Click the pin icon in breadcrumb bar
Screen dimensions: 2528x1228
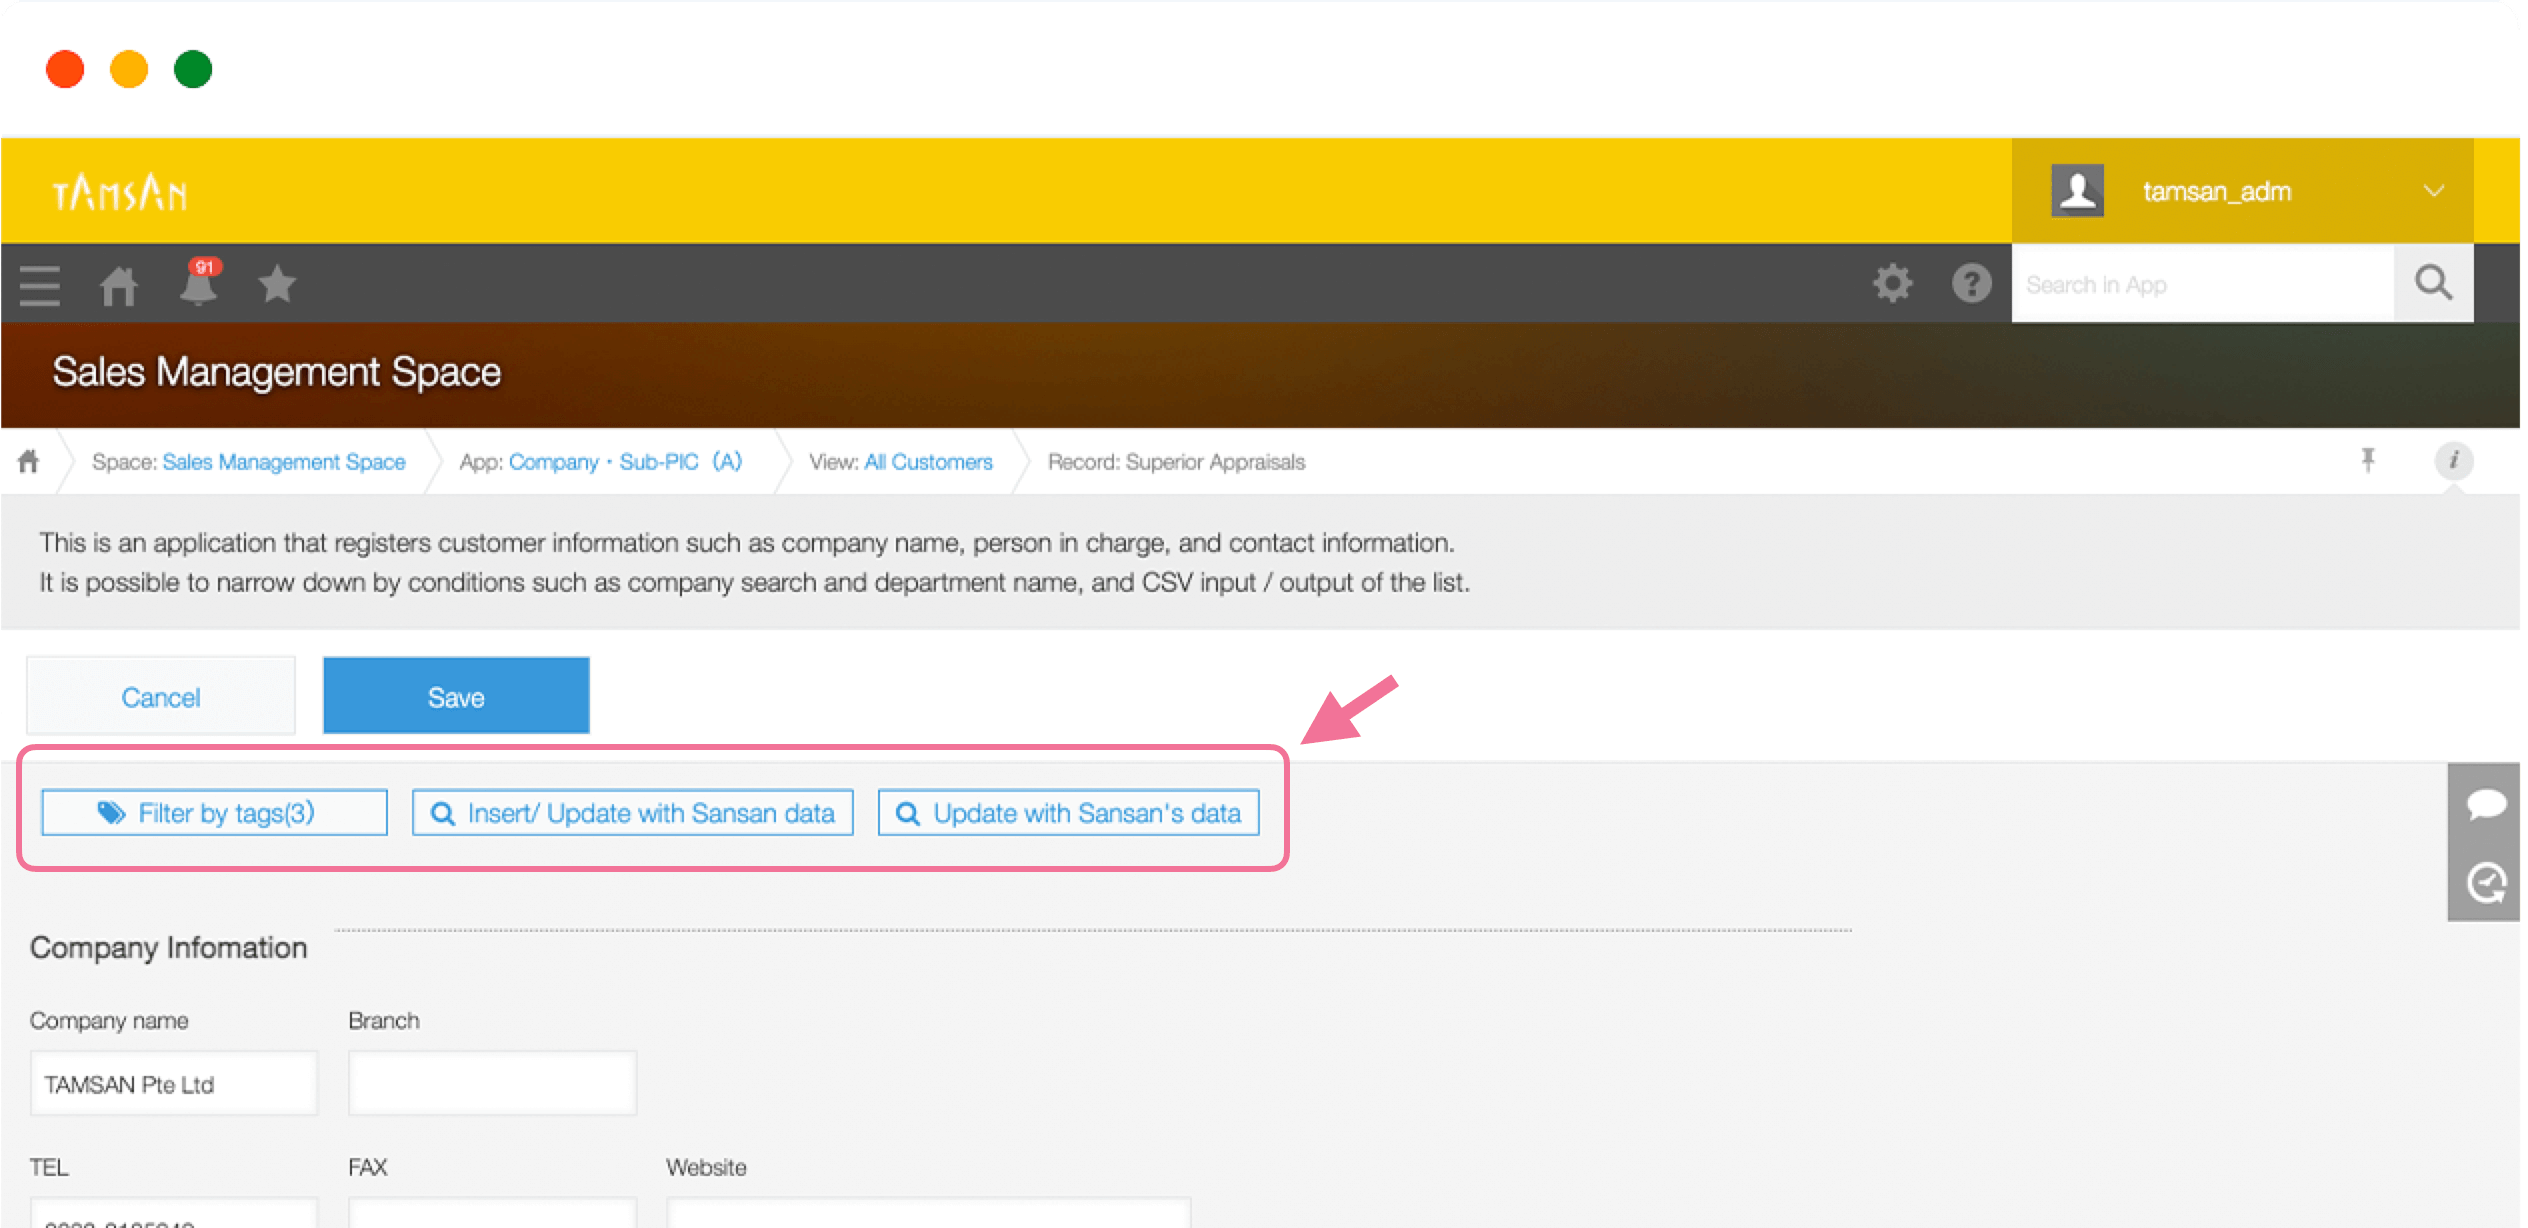click(2367, 461)
